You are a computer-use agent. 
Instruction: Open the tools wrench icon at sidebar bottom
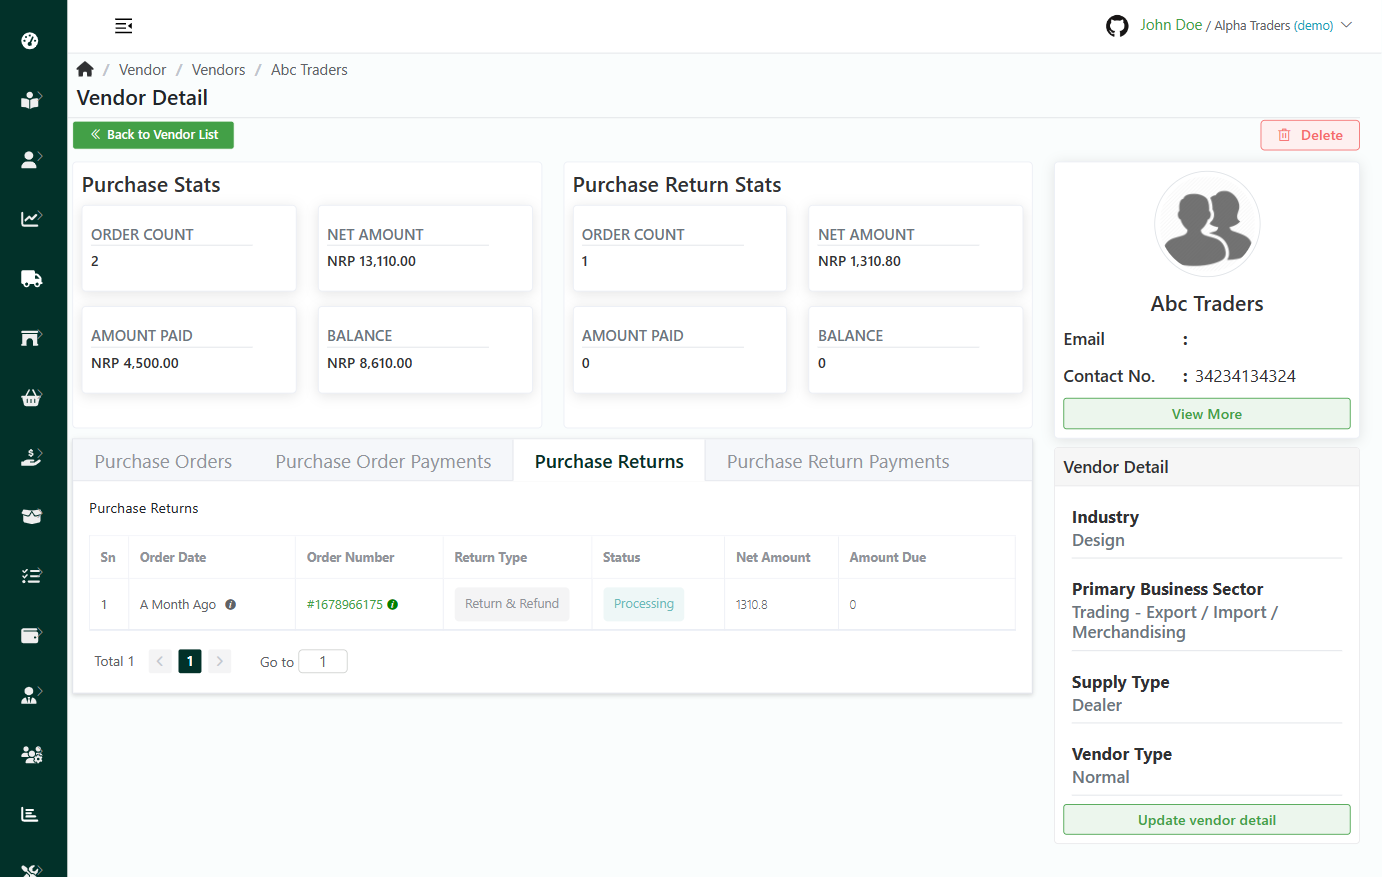31,870
